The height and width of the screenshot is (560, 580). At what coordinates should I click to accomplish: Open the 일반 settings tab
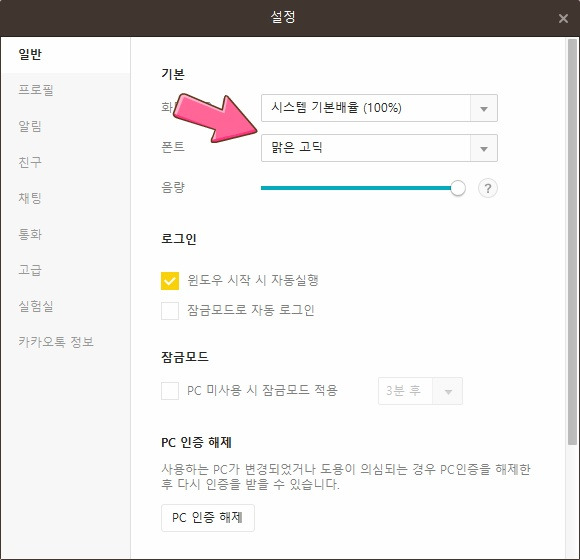point(65,54)
